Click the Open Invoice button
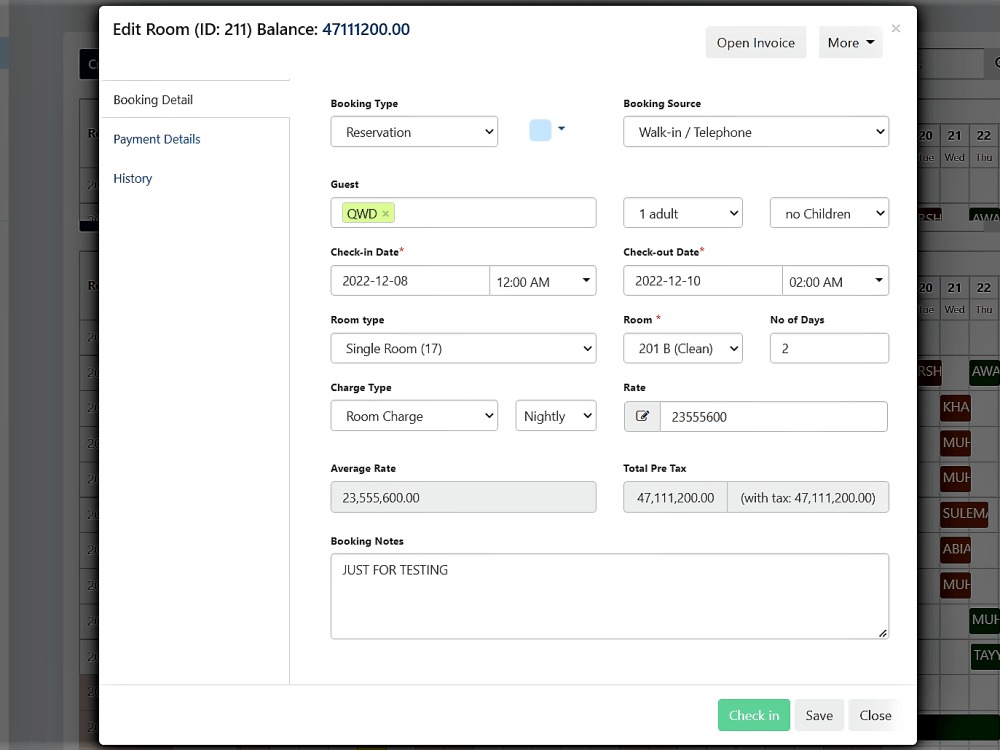 pyautogui.click(x=755, y=42)
